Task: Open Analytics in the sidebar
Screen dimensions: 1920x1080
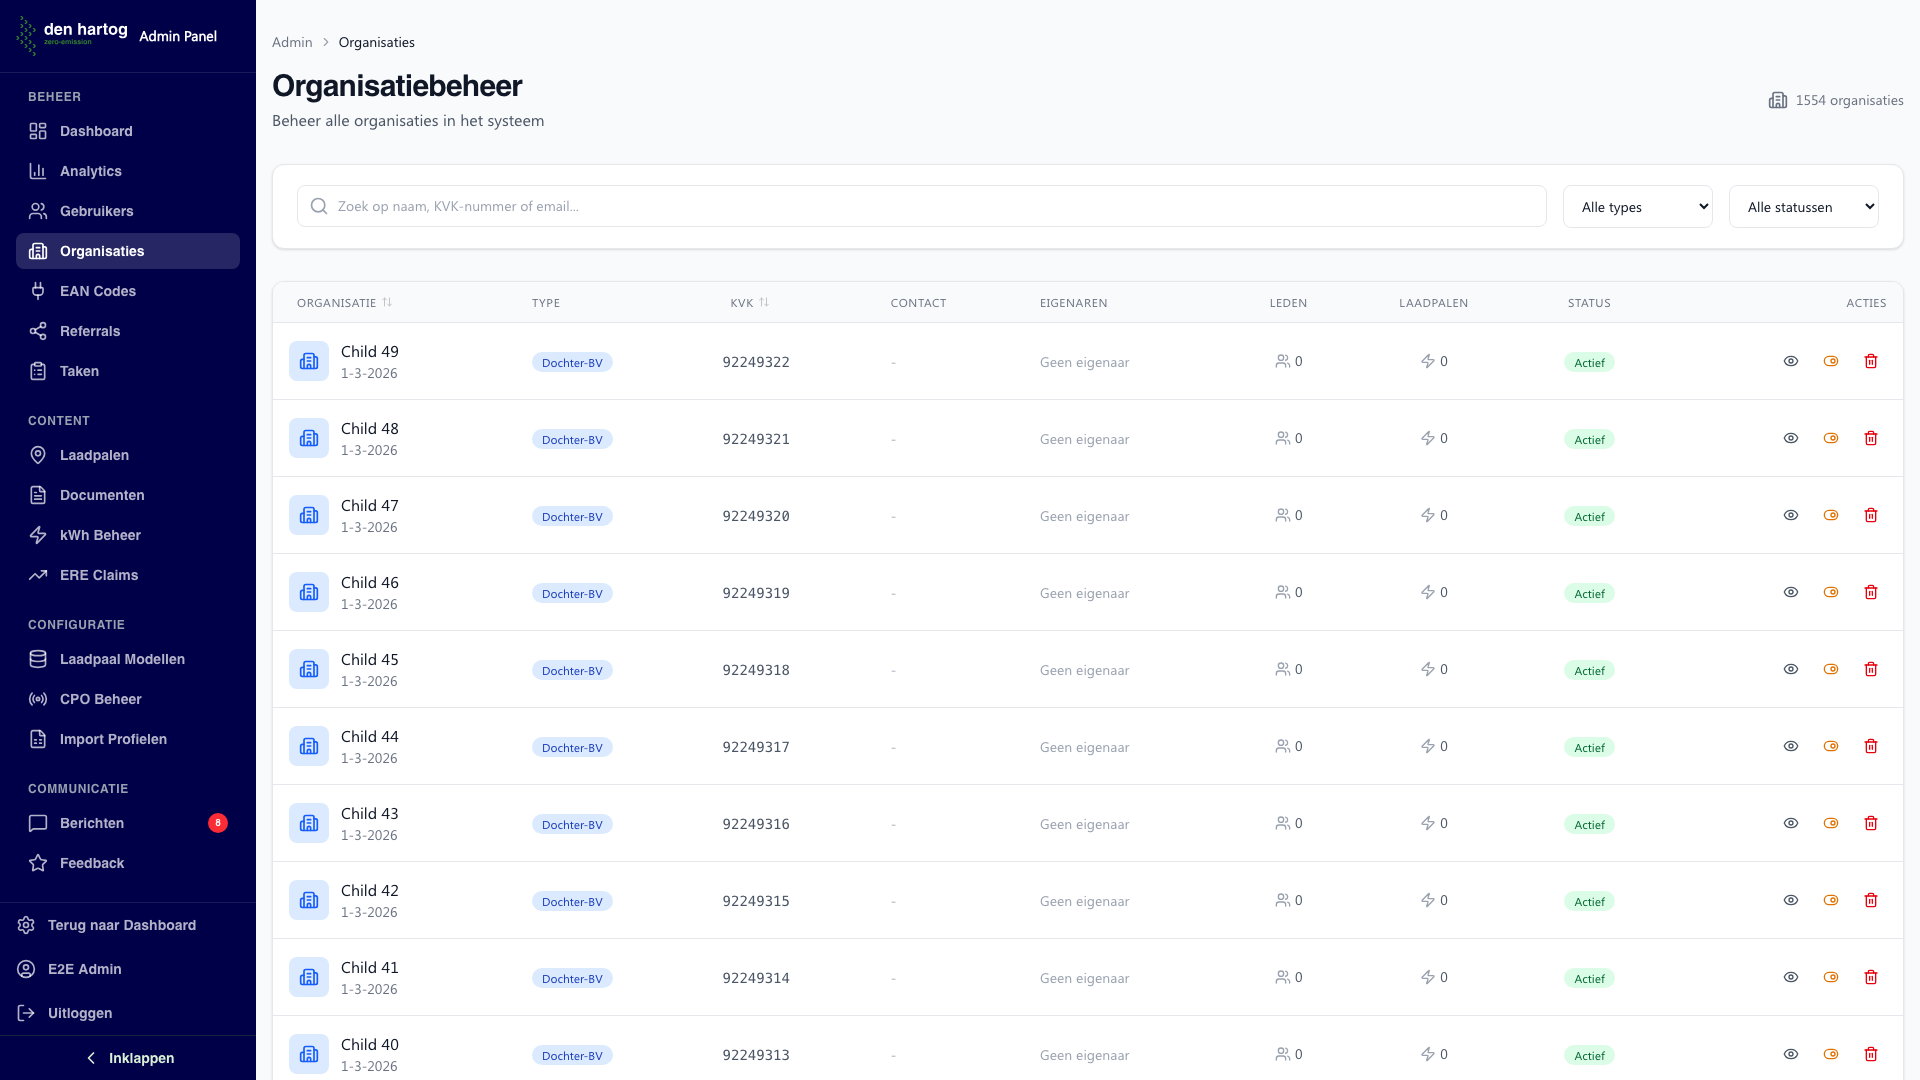Action: [x=90, y=171]
